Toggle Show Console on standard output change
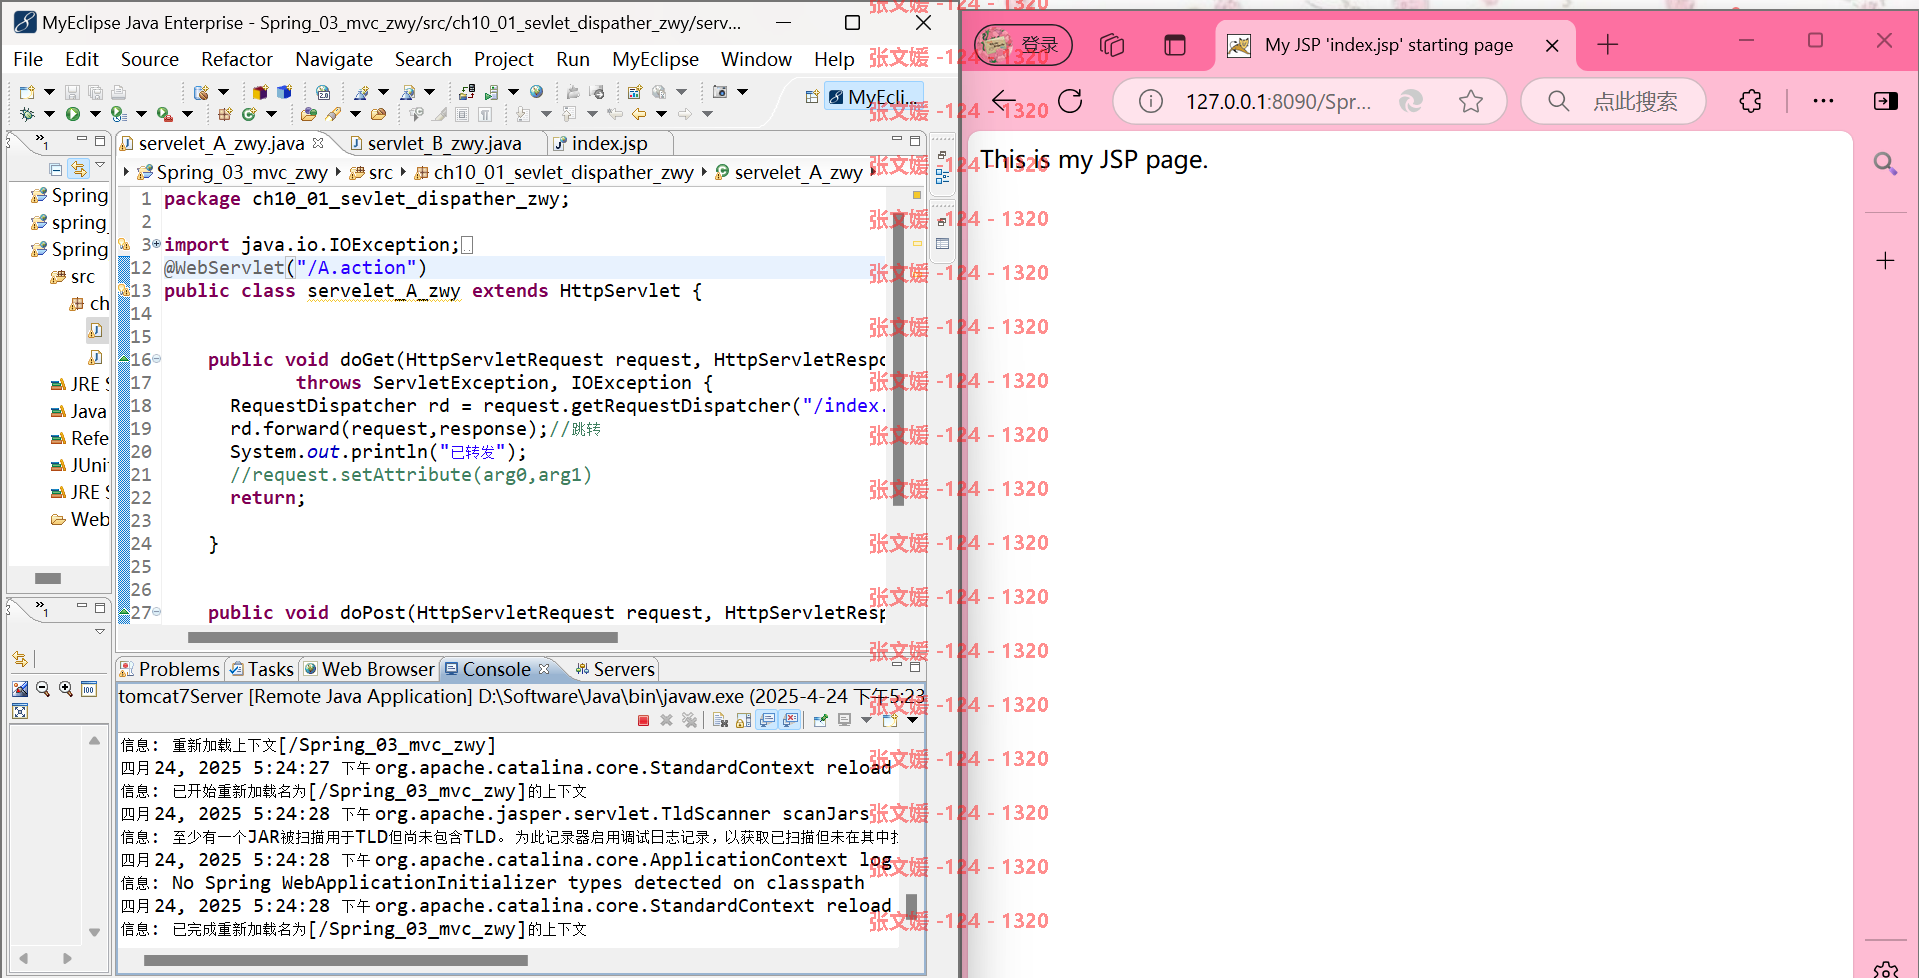The image size is (1919, 978). pos(767,720)
